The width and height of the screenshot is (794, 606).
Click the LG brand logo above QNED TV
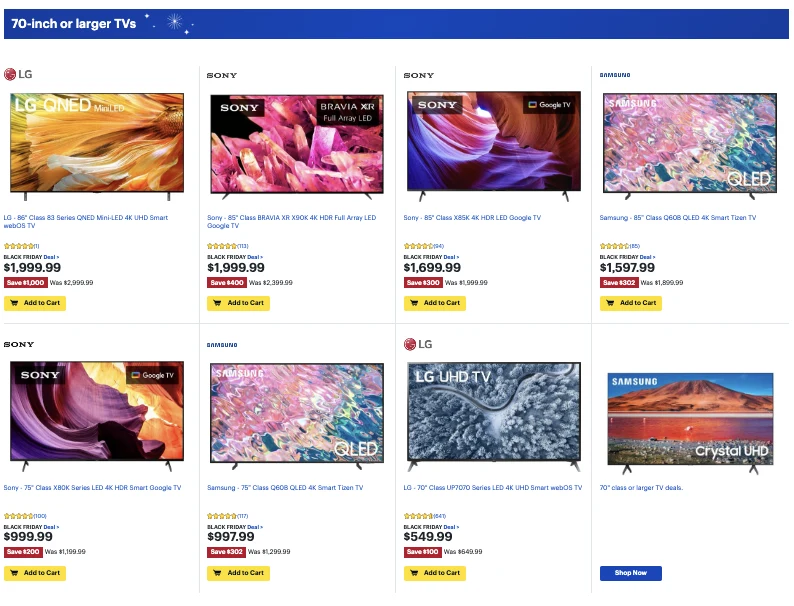click(18, 74)
